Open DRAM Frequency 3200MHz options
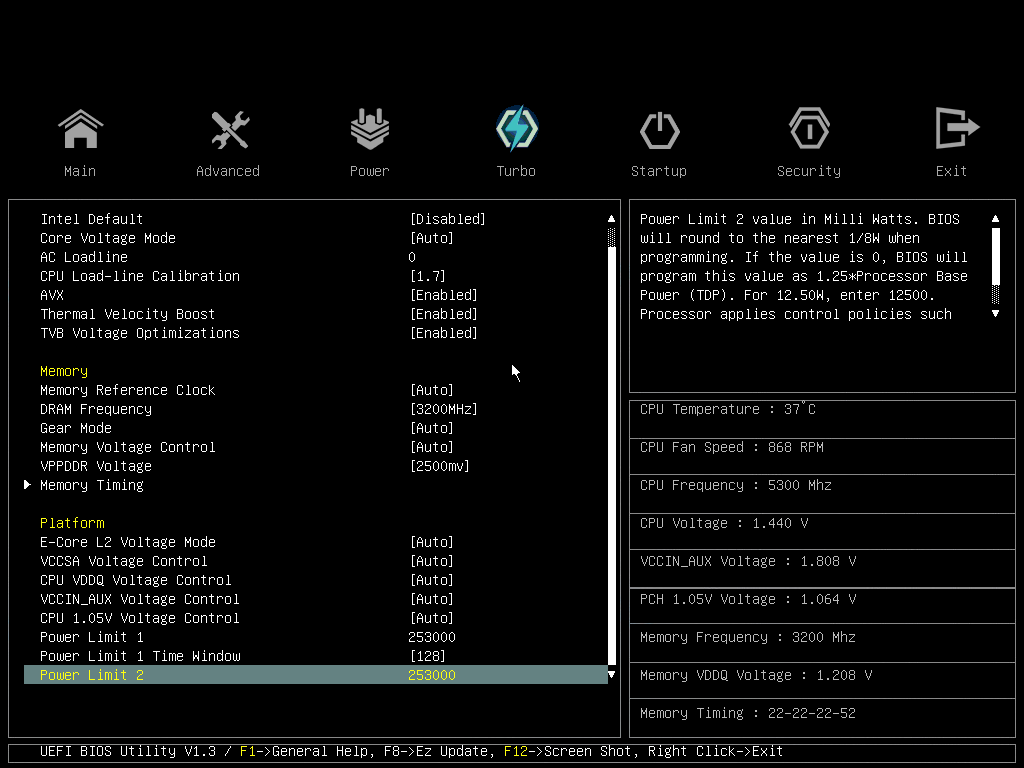The height and width of the screenshot is (768, 1024). (x=443, y=409)
